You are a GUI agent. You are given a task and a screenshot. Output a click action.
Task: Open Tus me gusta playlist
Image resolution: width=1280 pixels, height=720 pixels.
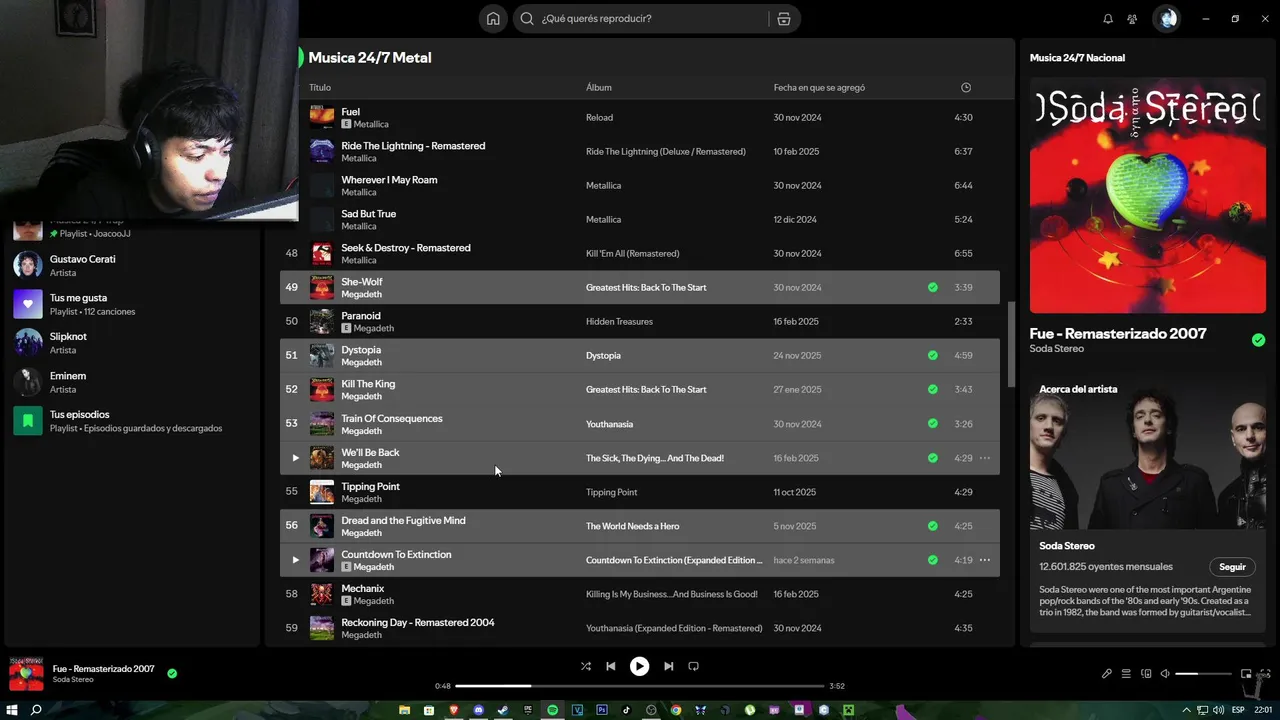tap(132, 304)
